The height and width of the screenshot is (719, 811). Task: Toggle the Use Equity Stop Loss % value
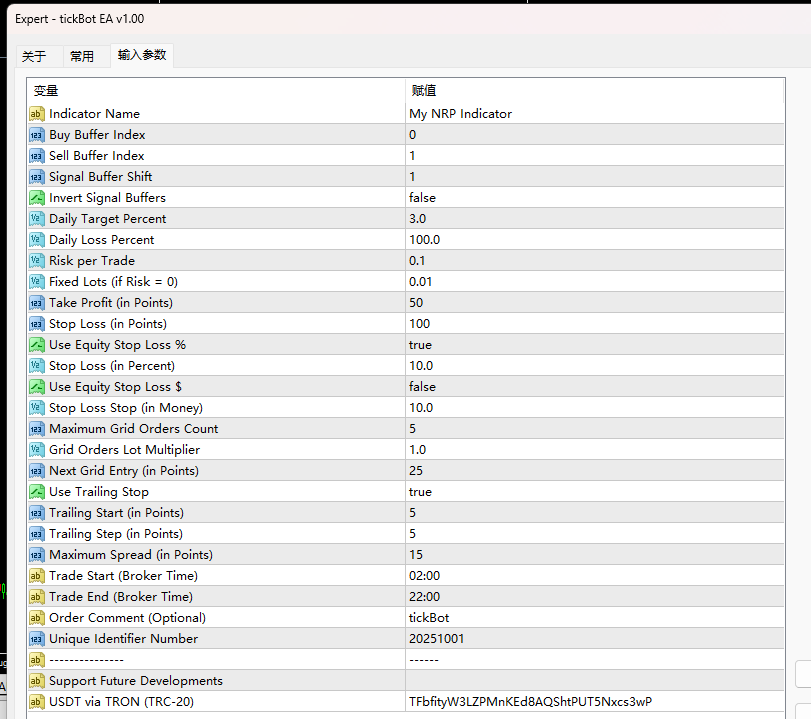point(594,344)
